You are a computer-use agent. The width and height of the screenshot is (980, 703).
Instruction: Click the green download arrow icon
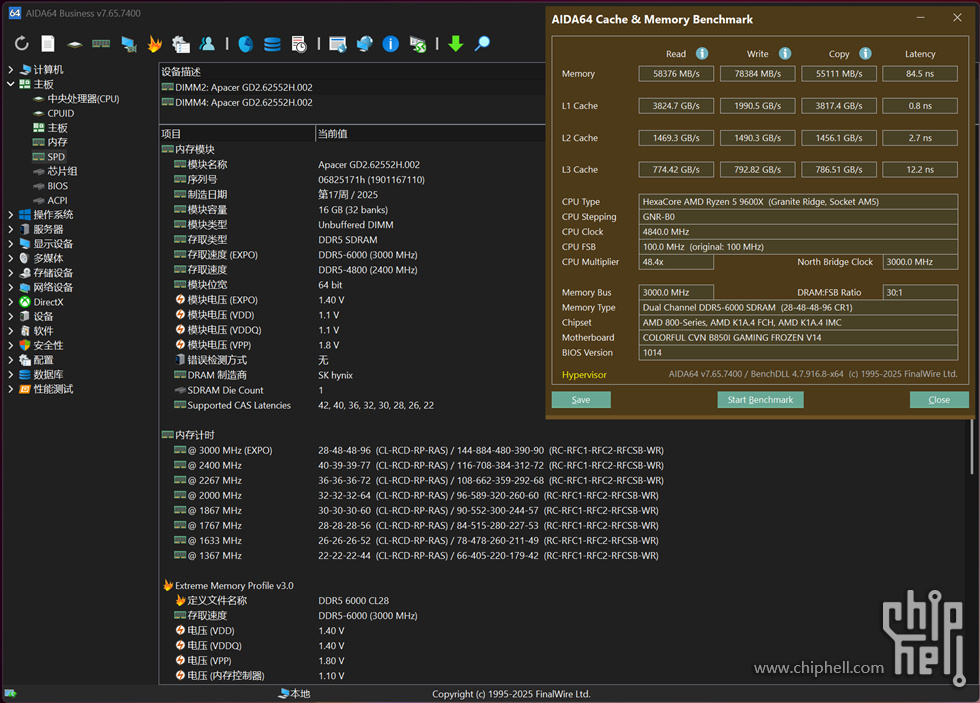tap(456, 44)
